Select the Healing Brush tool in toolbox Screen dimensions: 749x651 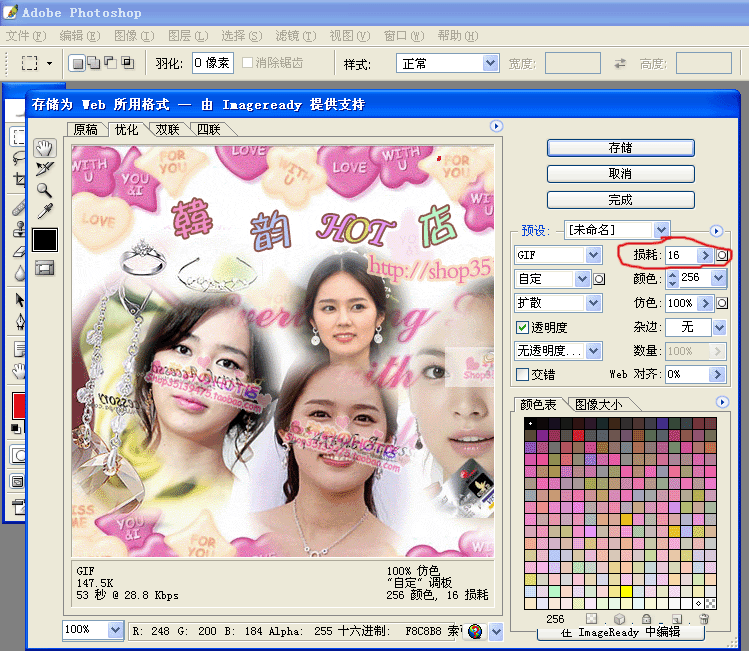click(x=19, y=208)
